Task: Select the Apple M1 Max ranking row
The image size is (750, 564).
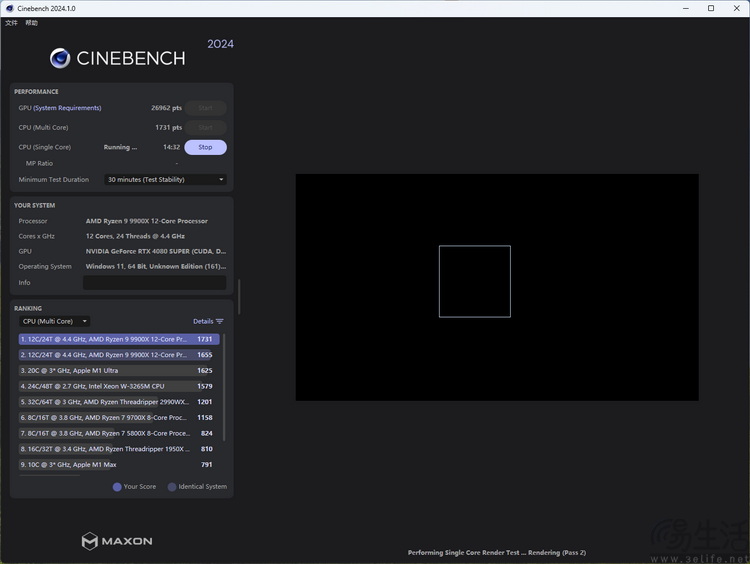Action: tap(119, 464)
